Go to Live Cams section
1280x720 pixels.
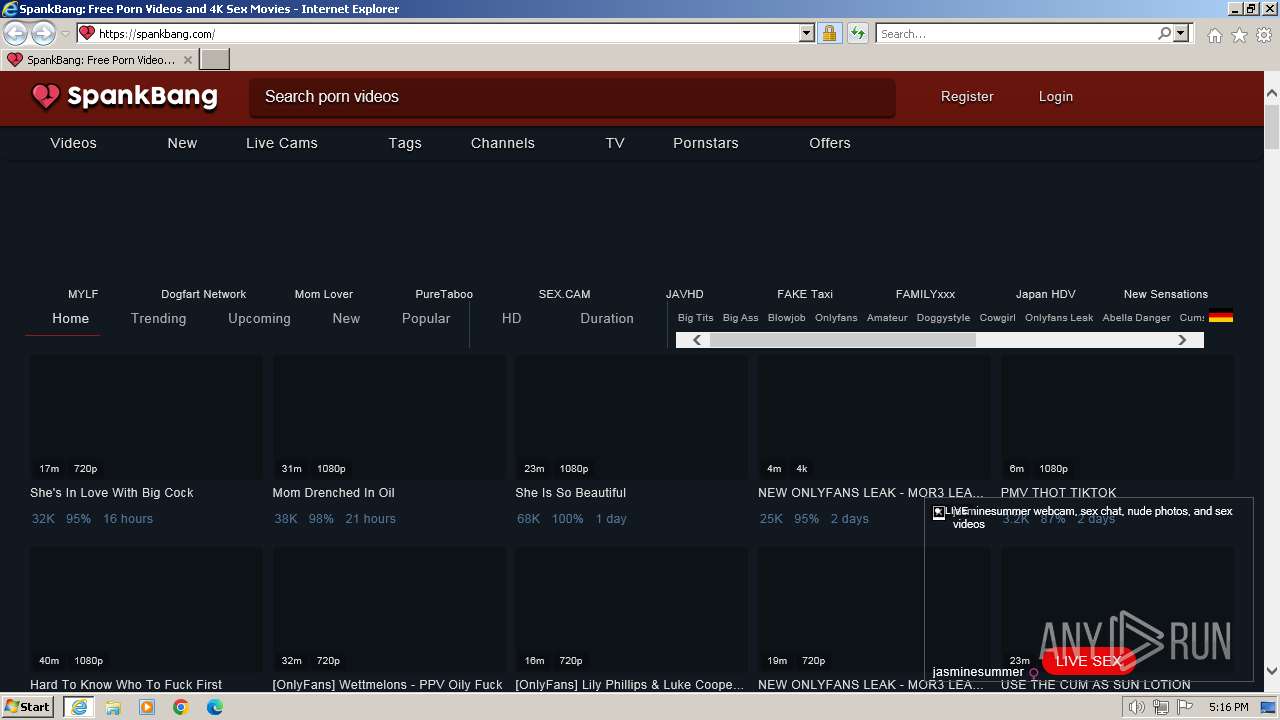pos(282,143)
